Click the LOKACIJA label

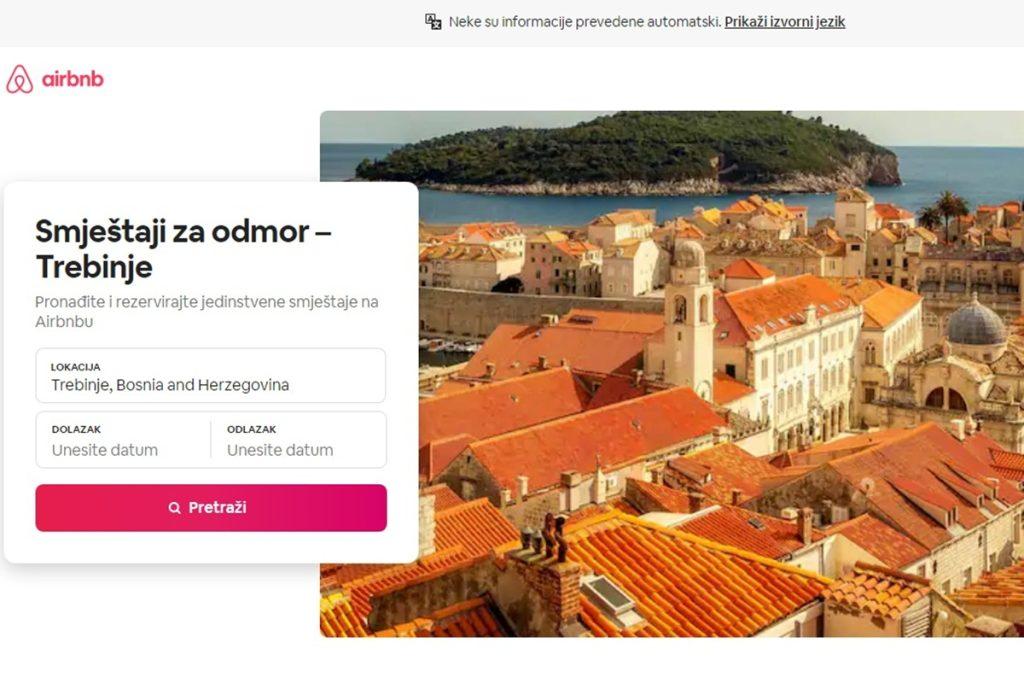click(x=76, y=367)
